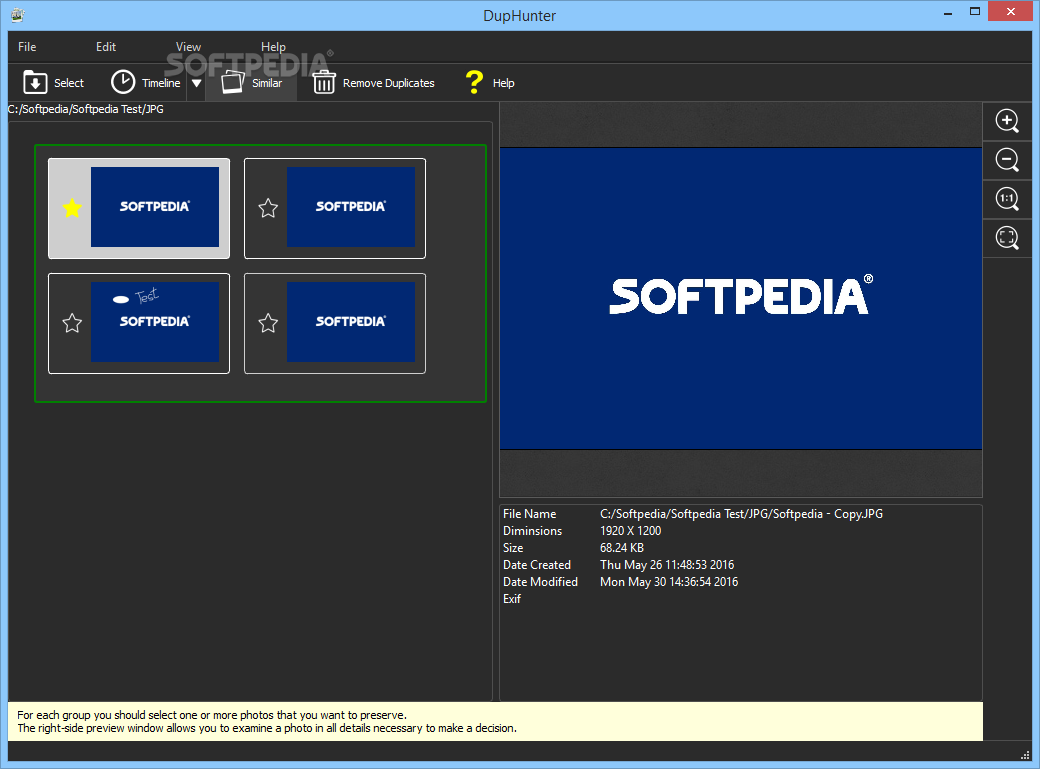The image size is (1040, 769).
Task: Click the Select folder download icon
Action: point(35,82)
